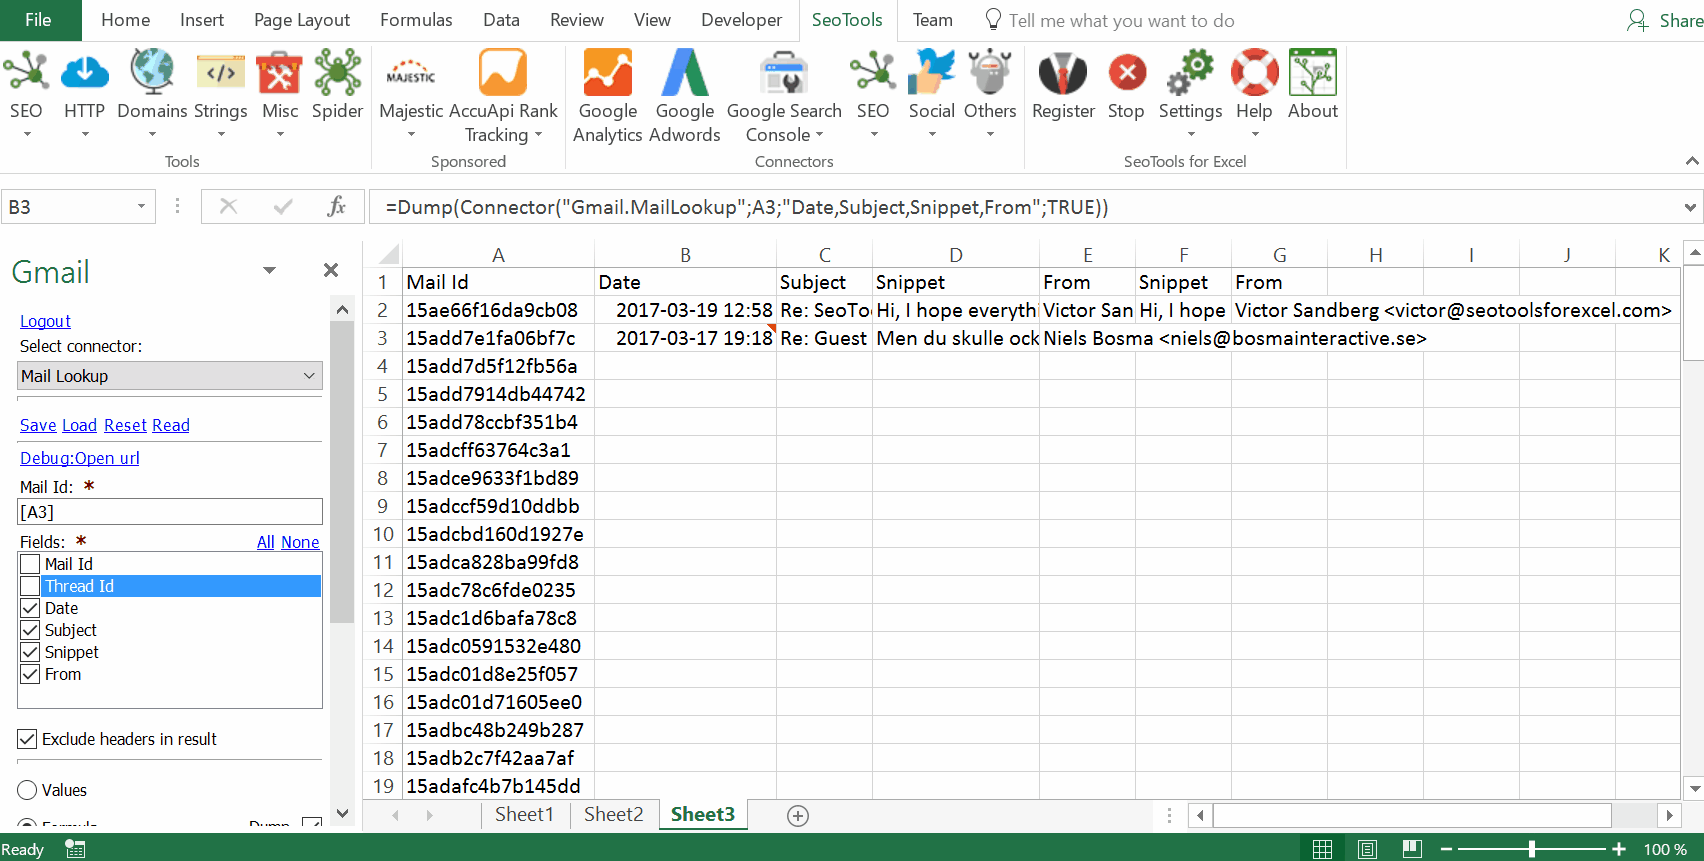Click the Insert Function fx icon
Screen dimensions: 1704x861
337,206
